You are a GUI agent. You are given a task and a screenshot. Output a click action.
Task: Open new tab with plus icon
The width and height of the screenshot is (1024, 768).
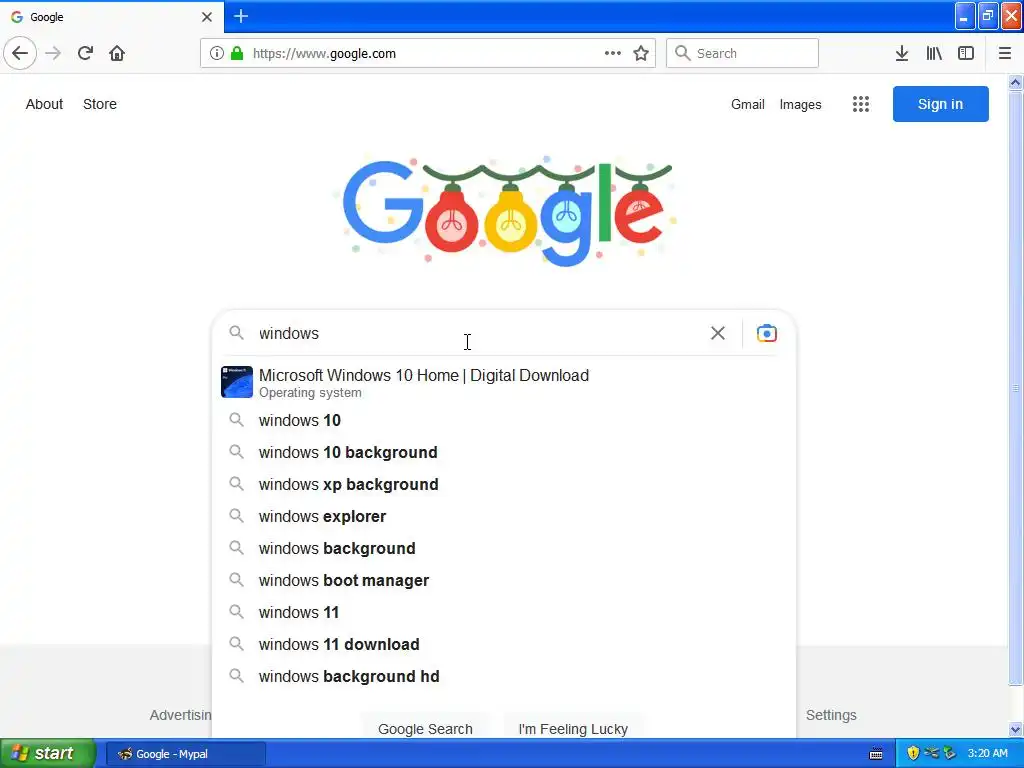click(241, 16)
